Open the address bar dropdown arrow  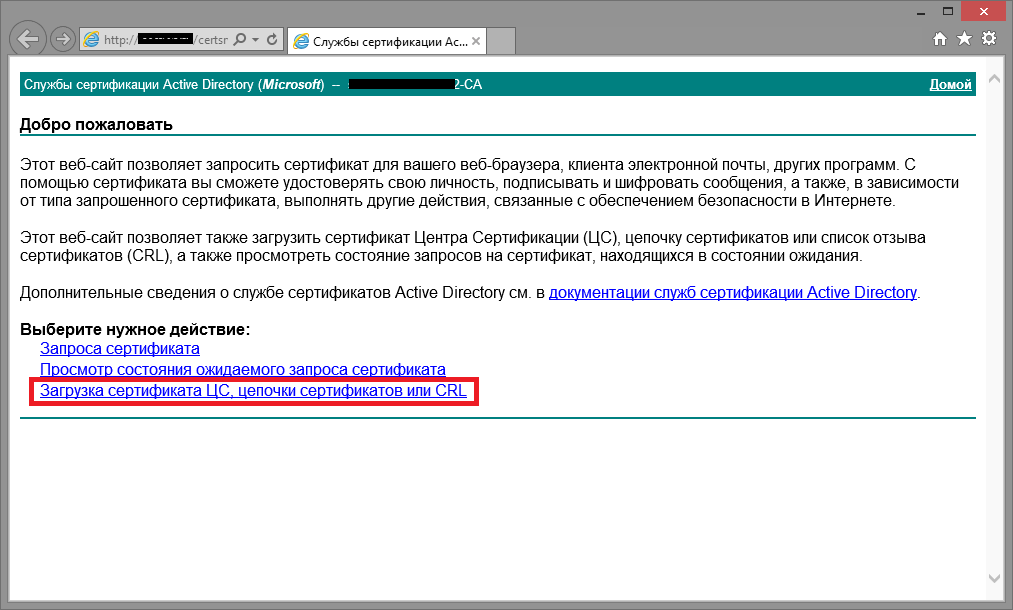pyautogui.click(x=255, y=39)
